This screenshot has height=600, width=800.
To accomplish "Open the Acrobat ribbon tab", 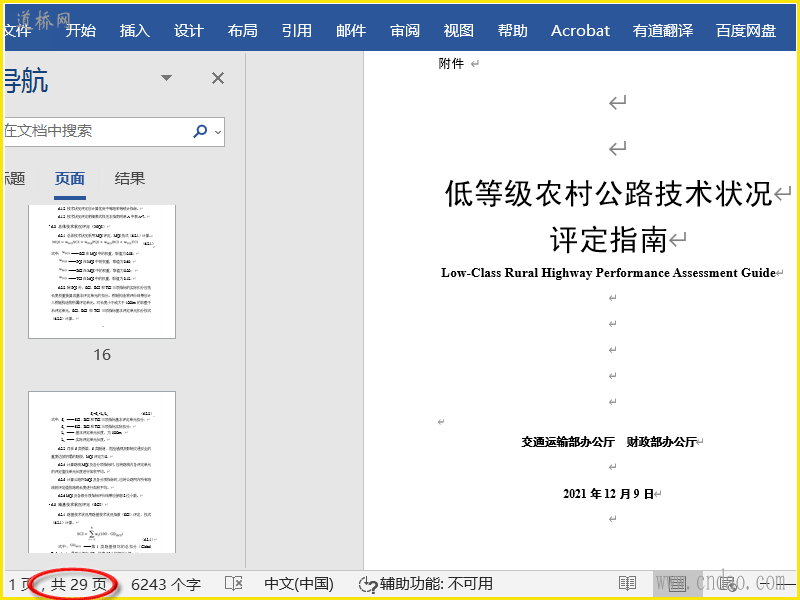I will (580, 31).
